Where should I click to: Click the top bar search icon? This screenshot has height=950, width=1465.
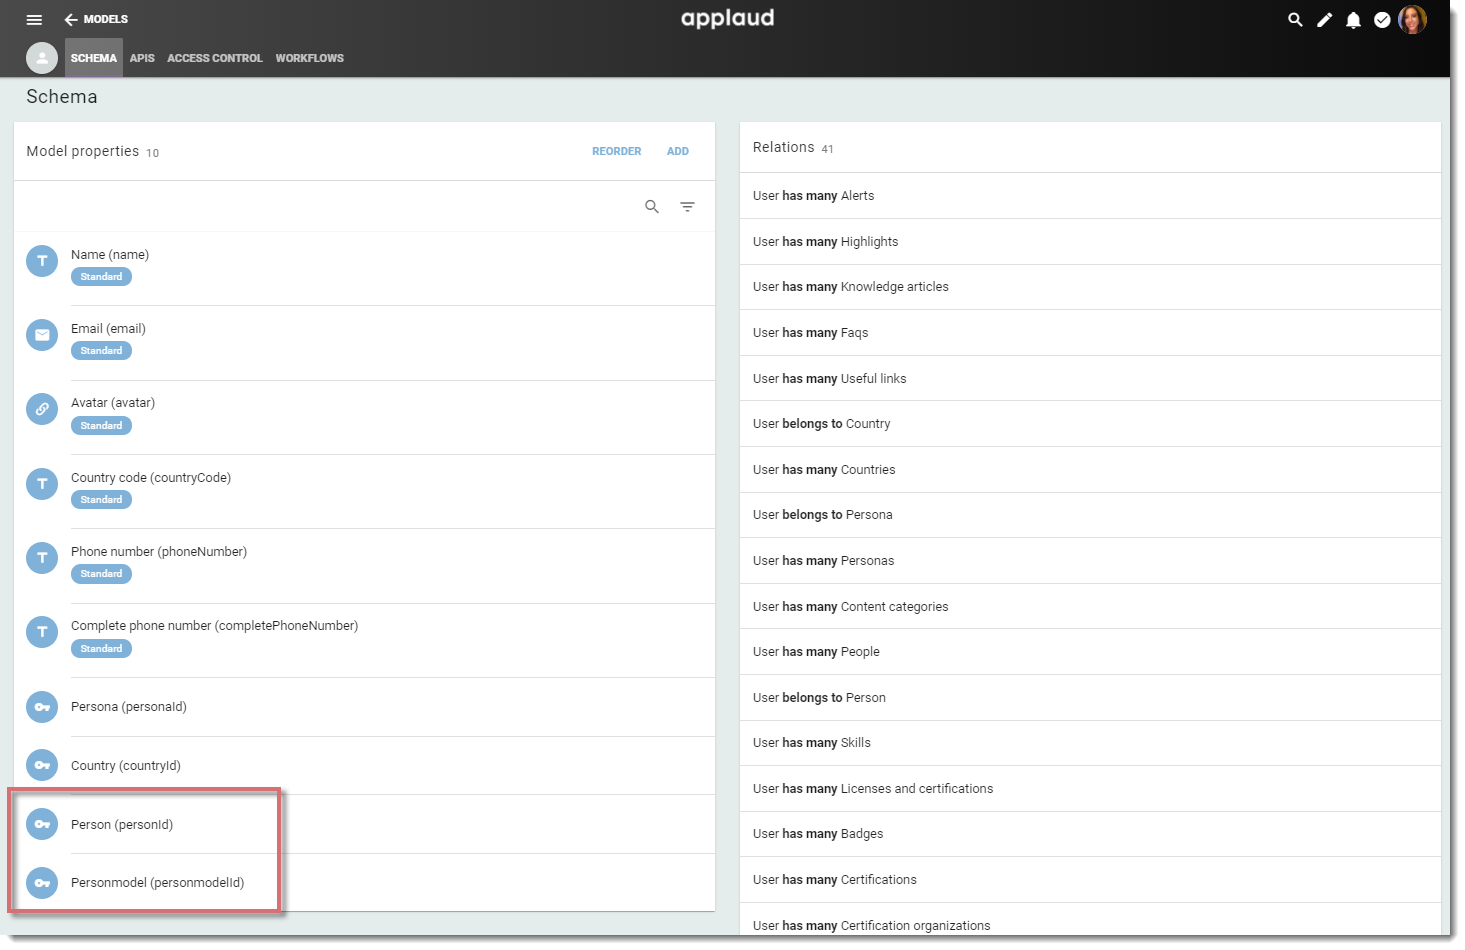(x=1295, y=20)
